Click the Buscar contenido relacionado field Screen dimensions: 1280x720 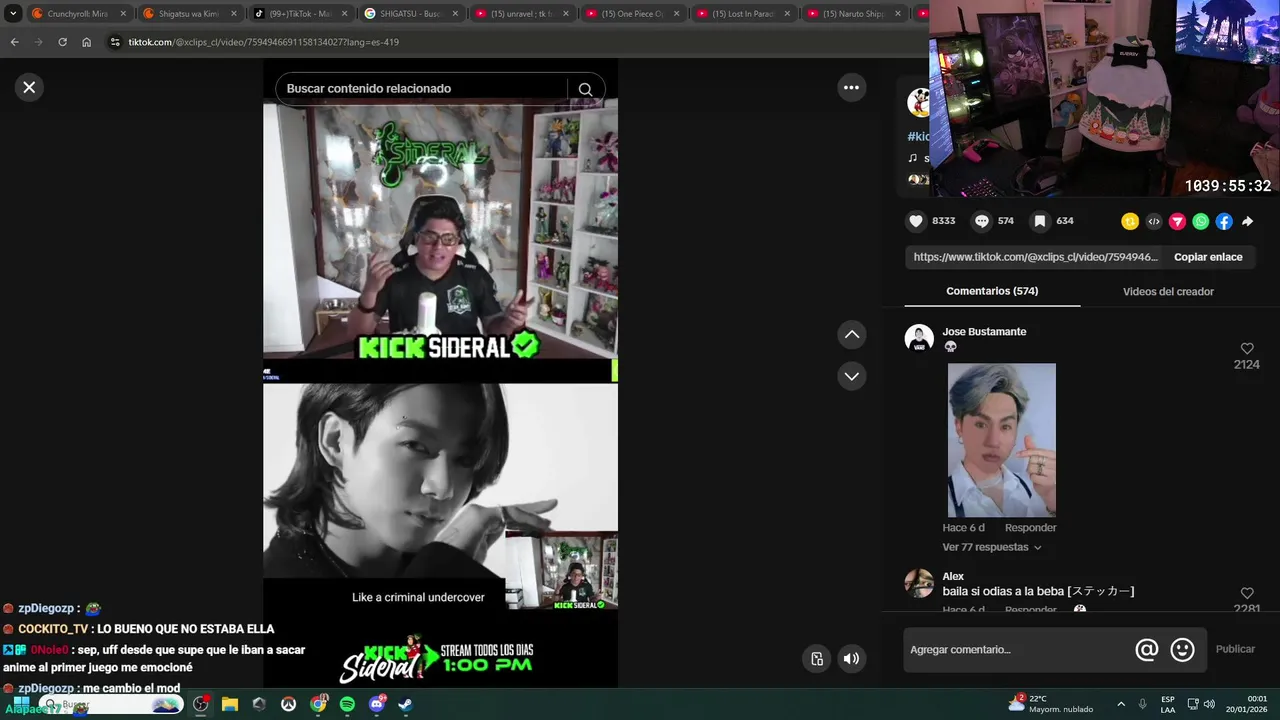[x=422, y=89]
